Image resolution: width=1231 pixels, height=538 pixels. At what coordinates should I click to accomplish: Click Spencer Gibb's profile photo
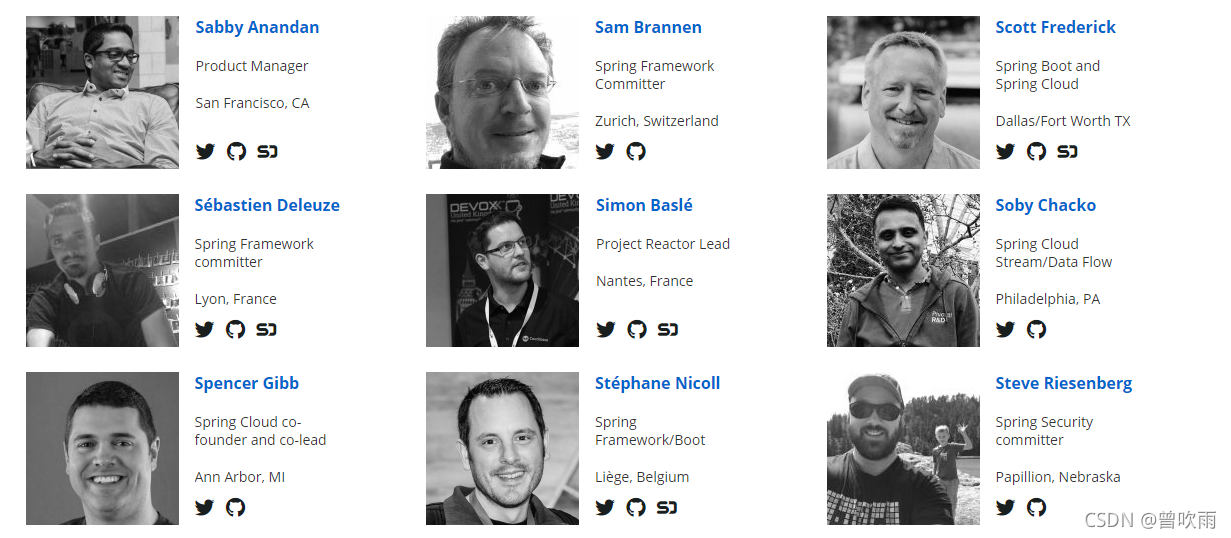(x=102, y=448)
